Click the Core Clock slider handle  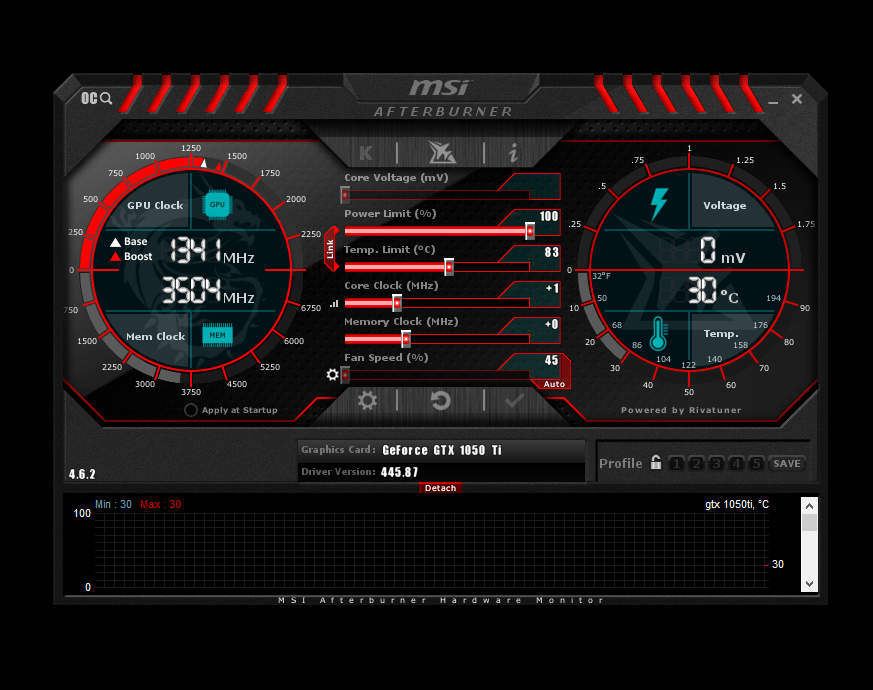(397, 303)
